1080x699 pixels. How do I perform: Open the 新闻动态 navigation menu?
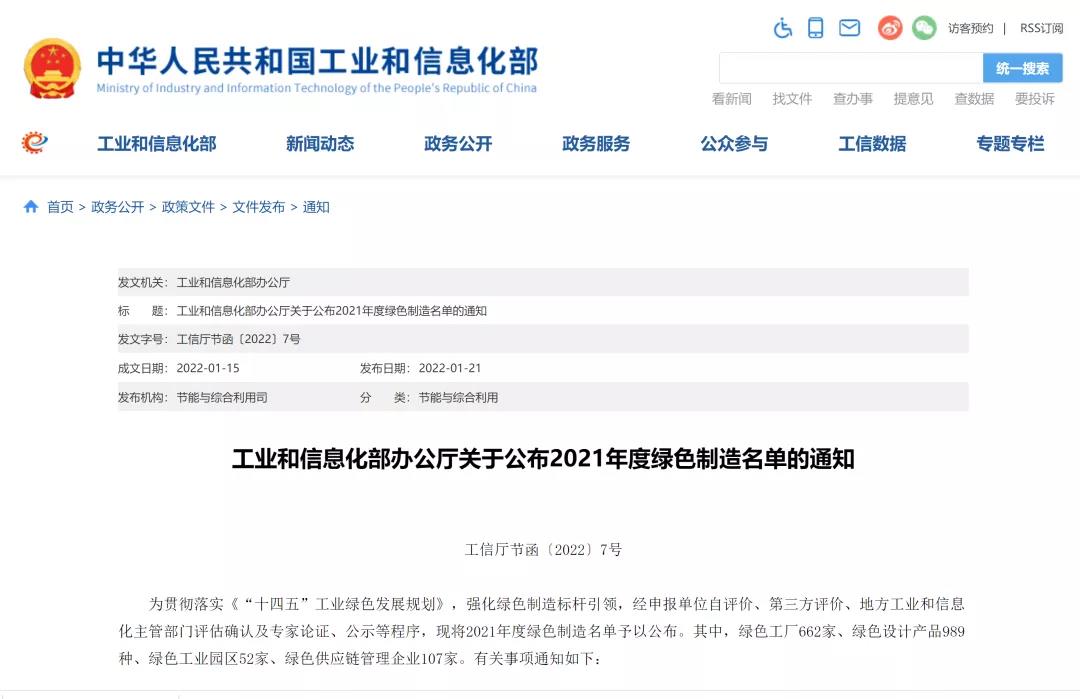[x=320, y=144]
